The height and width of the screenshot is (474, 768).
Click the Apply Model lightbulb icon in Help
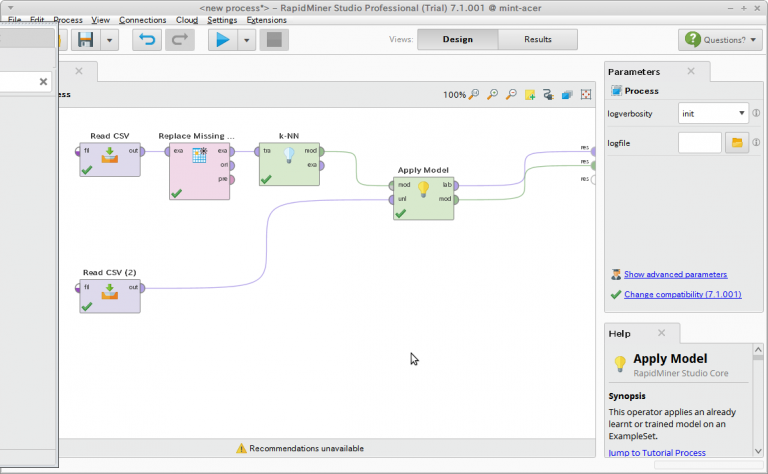[620, 364]
